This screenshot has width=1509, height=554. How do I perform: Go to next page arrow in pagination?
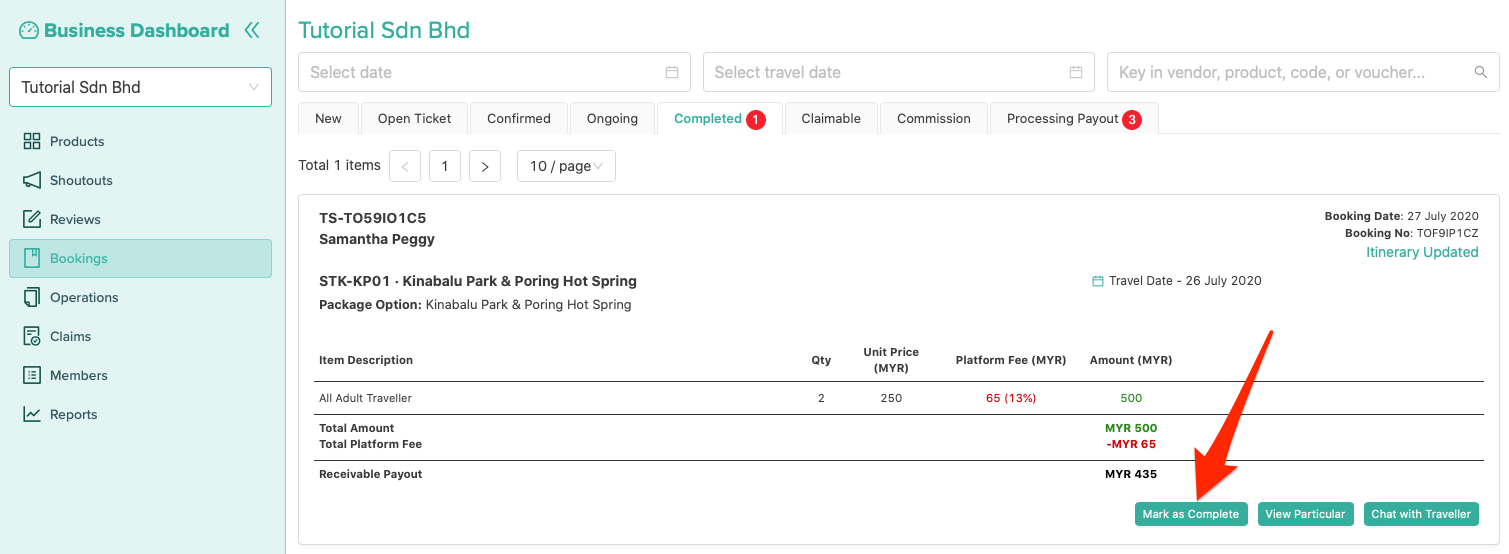[484, 166]
